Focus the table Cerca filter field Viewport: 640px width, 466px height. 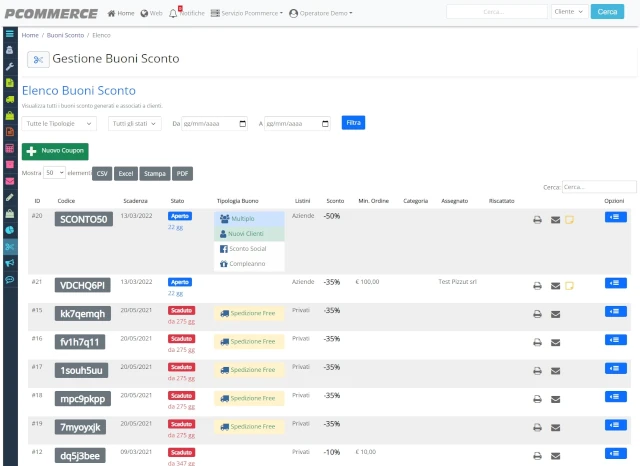599,187
